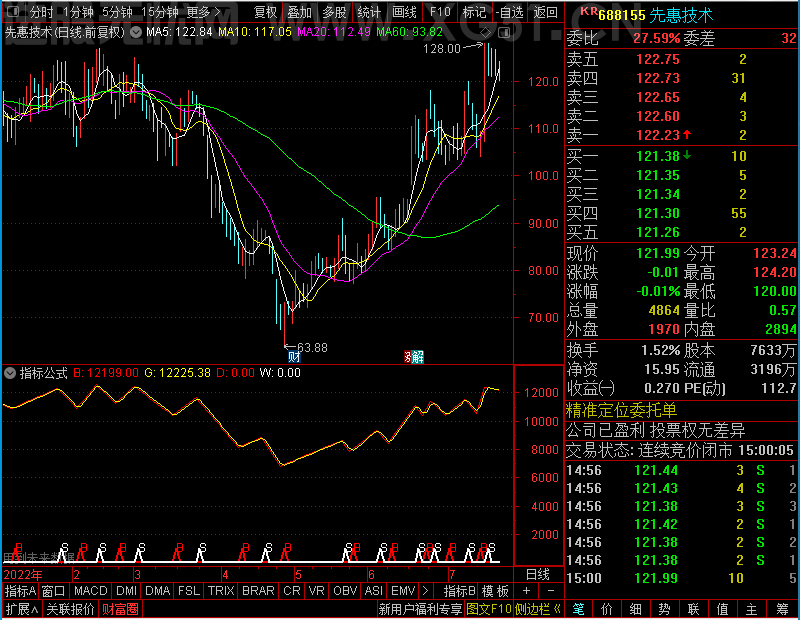Click the 买一 price 121.38
Image resolution: width=800 pixels, height=620 pixels.
pyautogui.click(x=658, y=156)
